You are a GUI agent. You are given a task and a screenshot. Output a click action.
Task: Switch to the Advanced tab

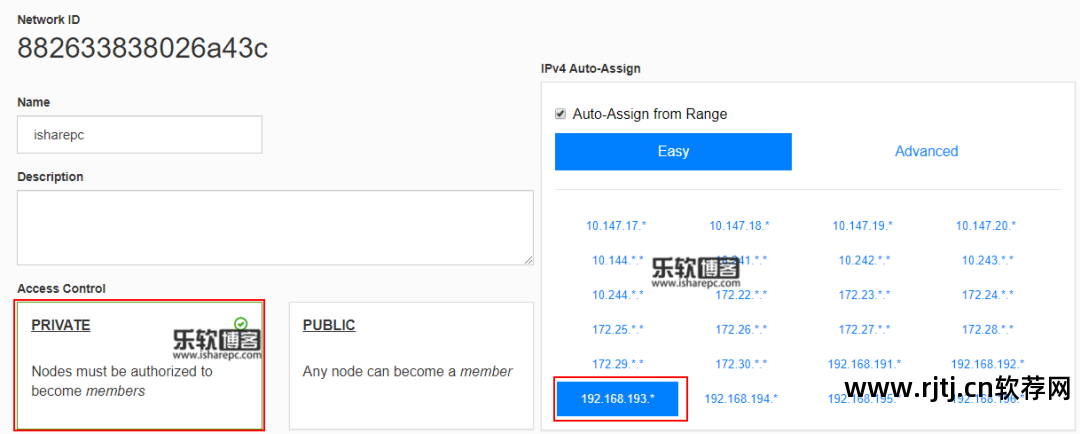[926, 152]
